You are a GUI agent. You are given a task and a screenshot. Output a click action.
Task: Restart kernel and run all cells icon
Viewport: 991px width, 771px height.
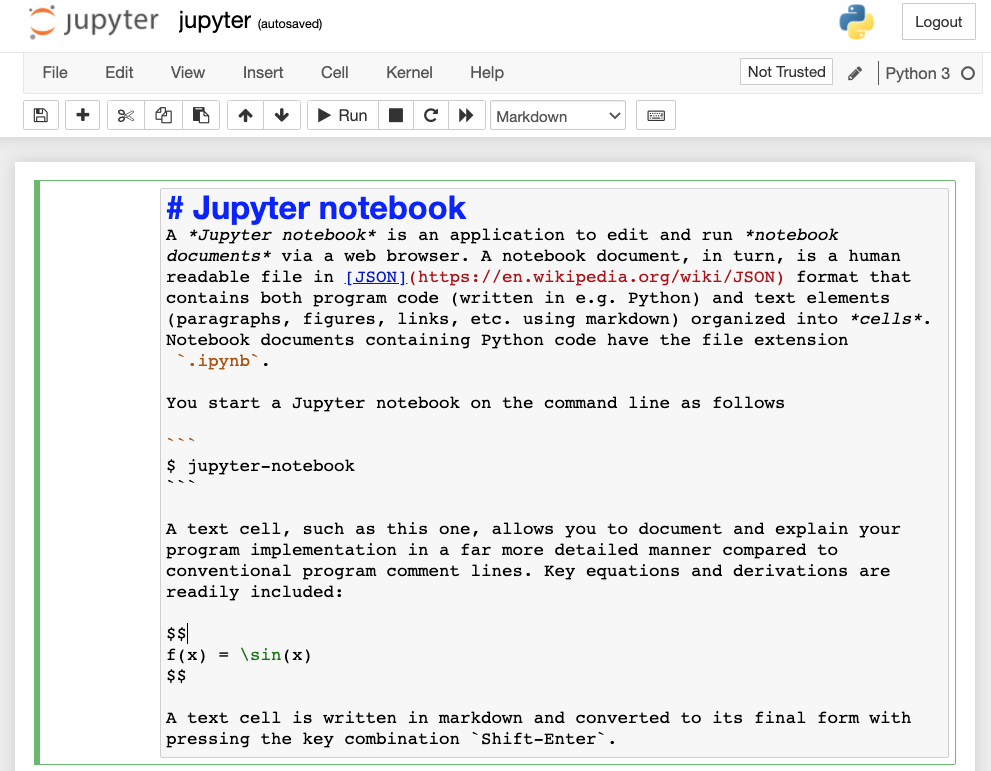[466, 115]
